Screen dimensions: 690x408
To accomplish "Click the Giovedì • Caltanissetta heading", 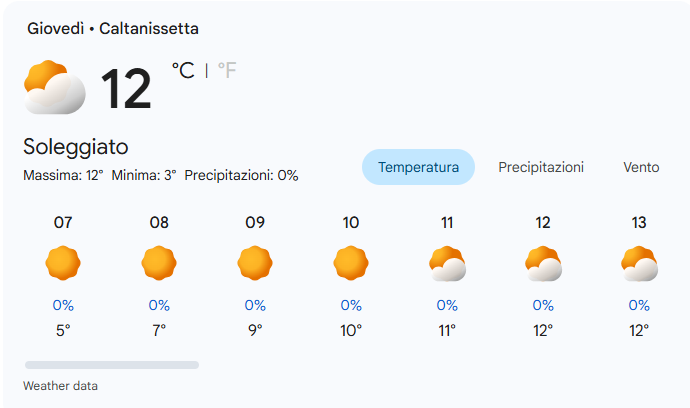I will pos(113,29).
